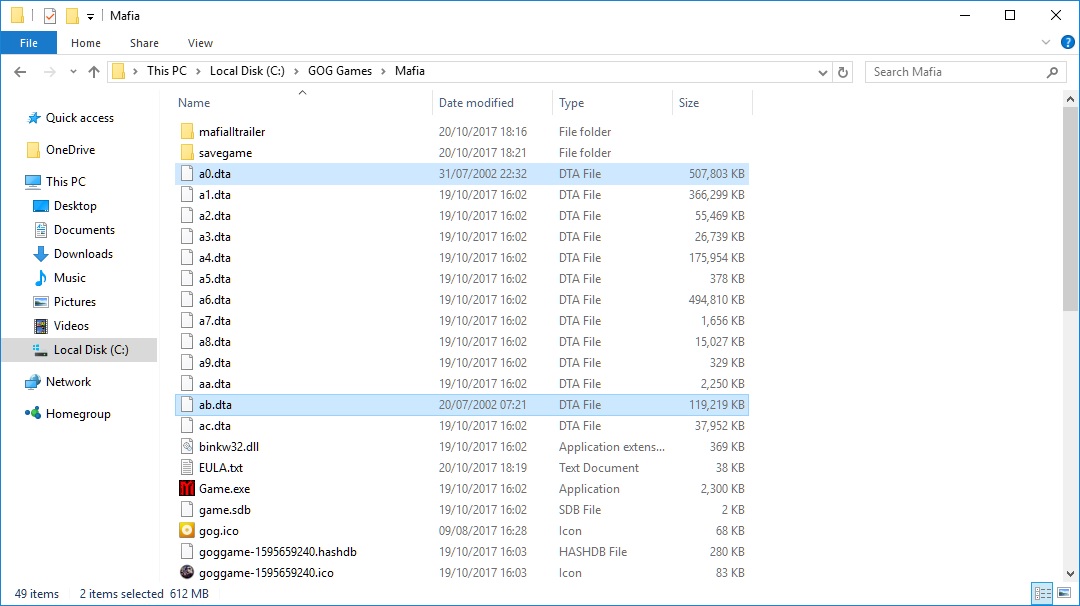This screenshot has width=1080, height=606.
Task: Navigate to GOG Games in address bar
Action: [x=340, y=71]
